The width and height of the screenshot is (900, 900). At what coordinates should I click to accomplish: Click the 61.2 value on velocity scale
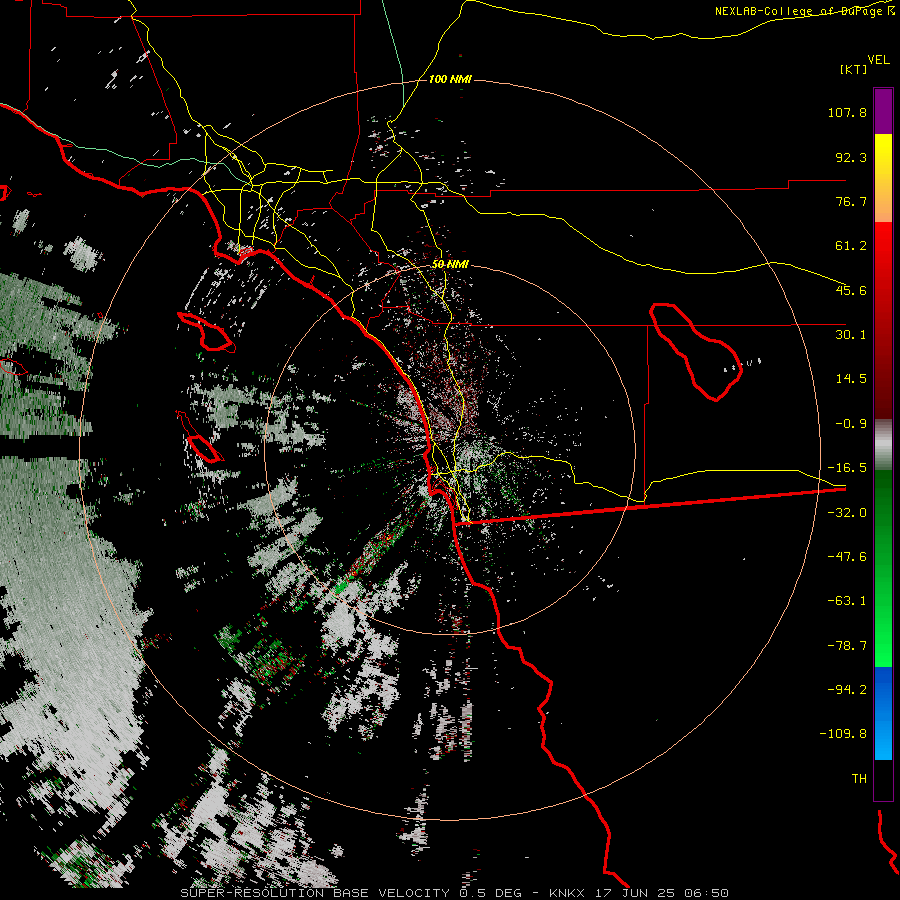coord(851,246)
